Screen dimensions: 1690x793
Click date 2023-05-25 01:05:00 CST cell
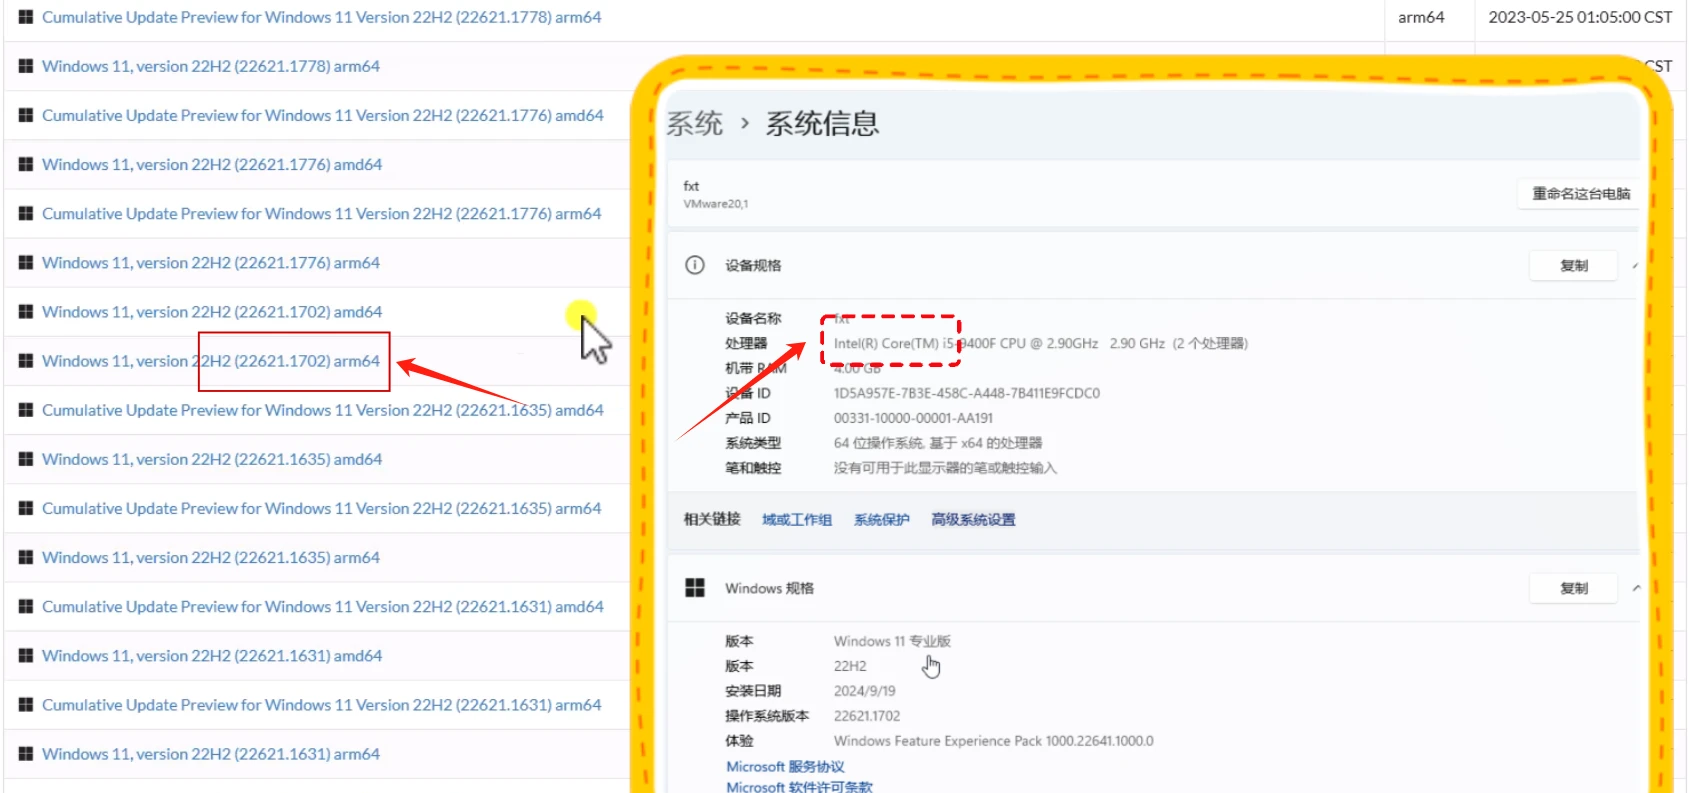1580,17
